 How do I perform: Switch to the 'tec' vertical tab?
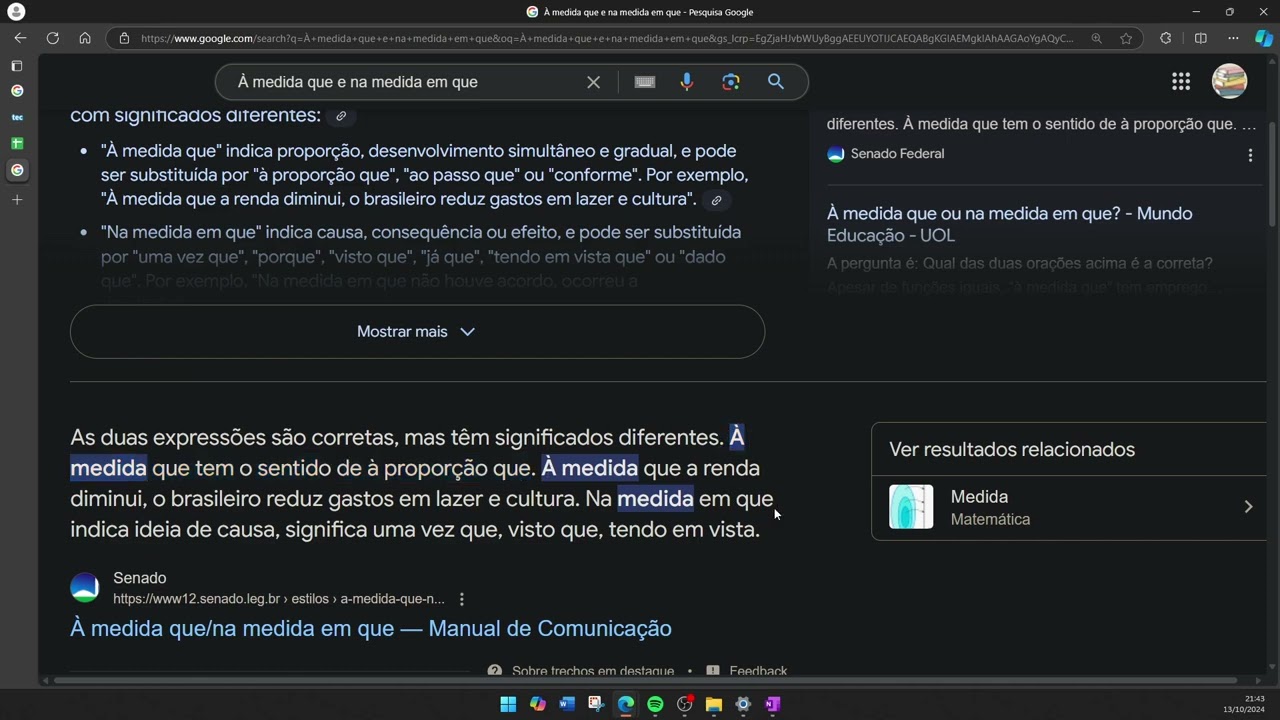coord(17,117)
